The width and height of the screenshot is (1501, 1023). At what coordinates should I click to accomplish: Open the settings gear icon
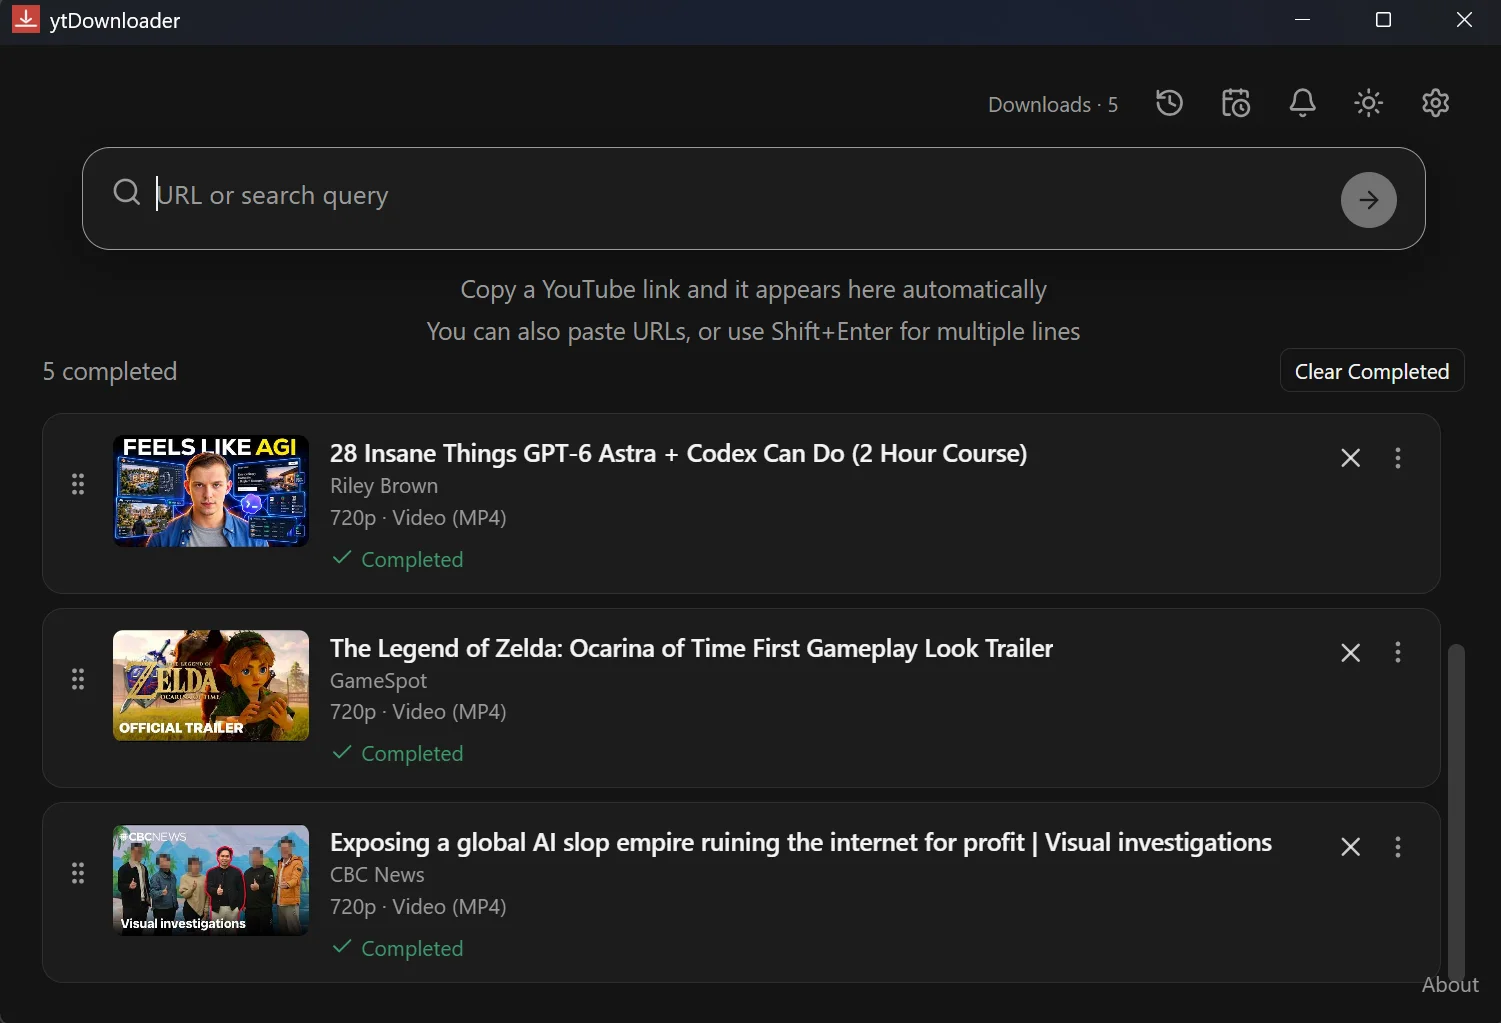click(1435, 103)
